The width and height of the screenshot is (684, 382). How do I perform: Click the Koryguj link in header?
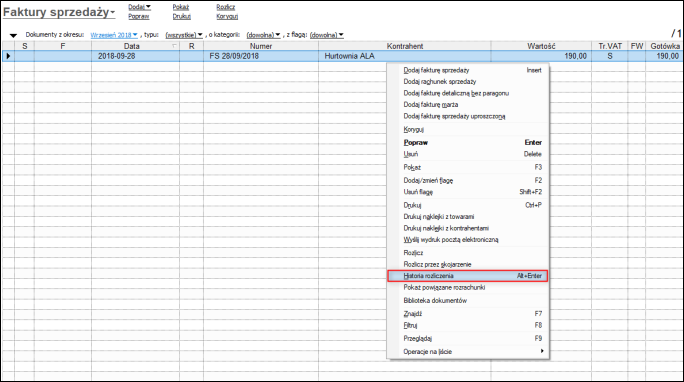click(x=227, y=17)
